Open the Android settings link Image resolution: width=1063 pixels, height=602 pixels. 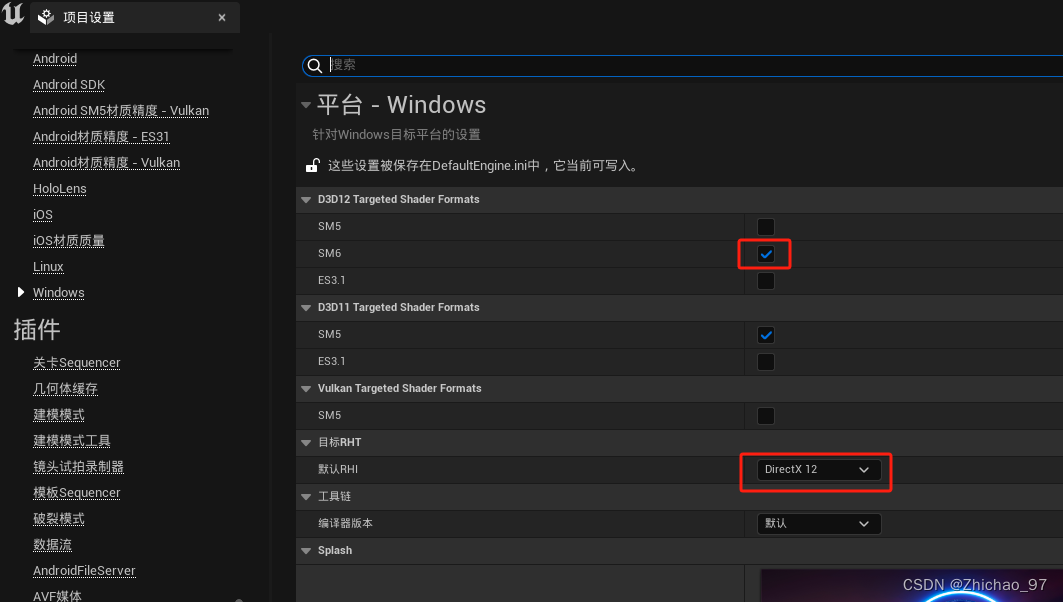point(55,59)
